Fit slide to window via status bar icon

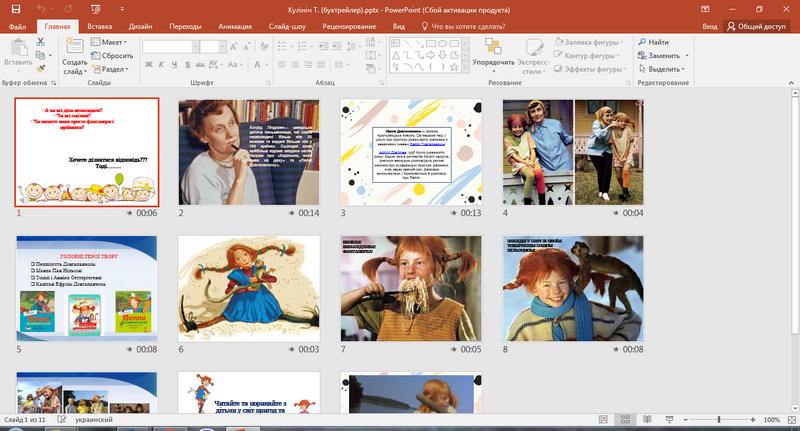(791, 421)
